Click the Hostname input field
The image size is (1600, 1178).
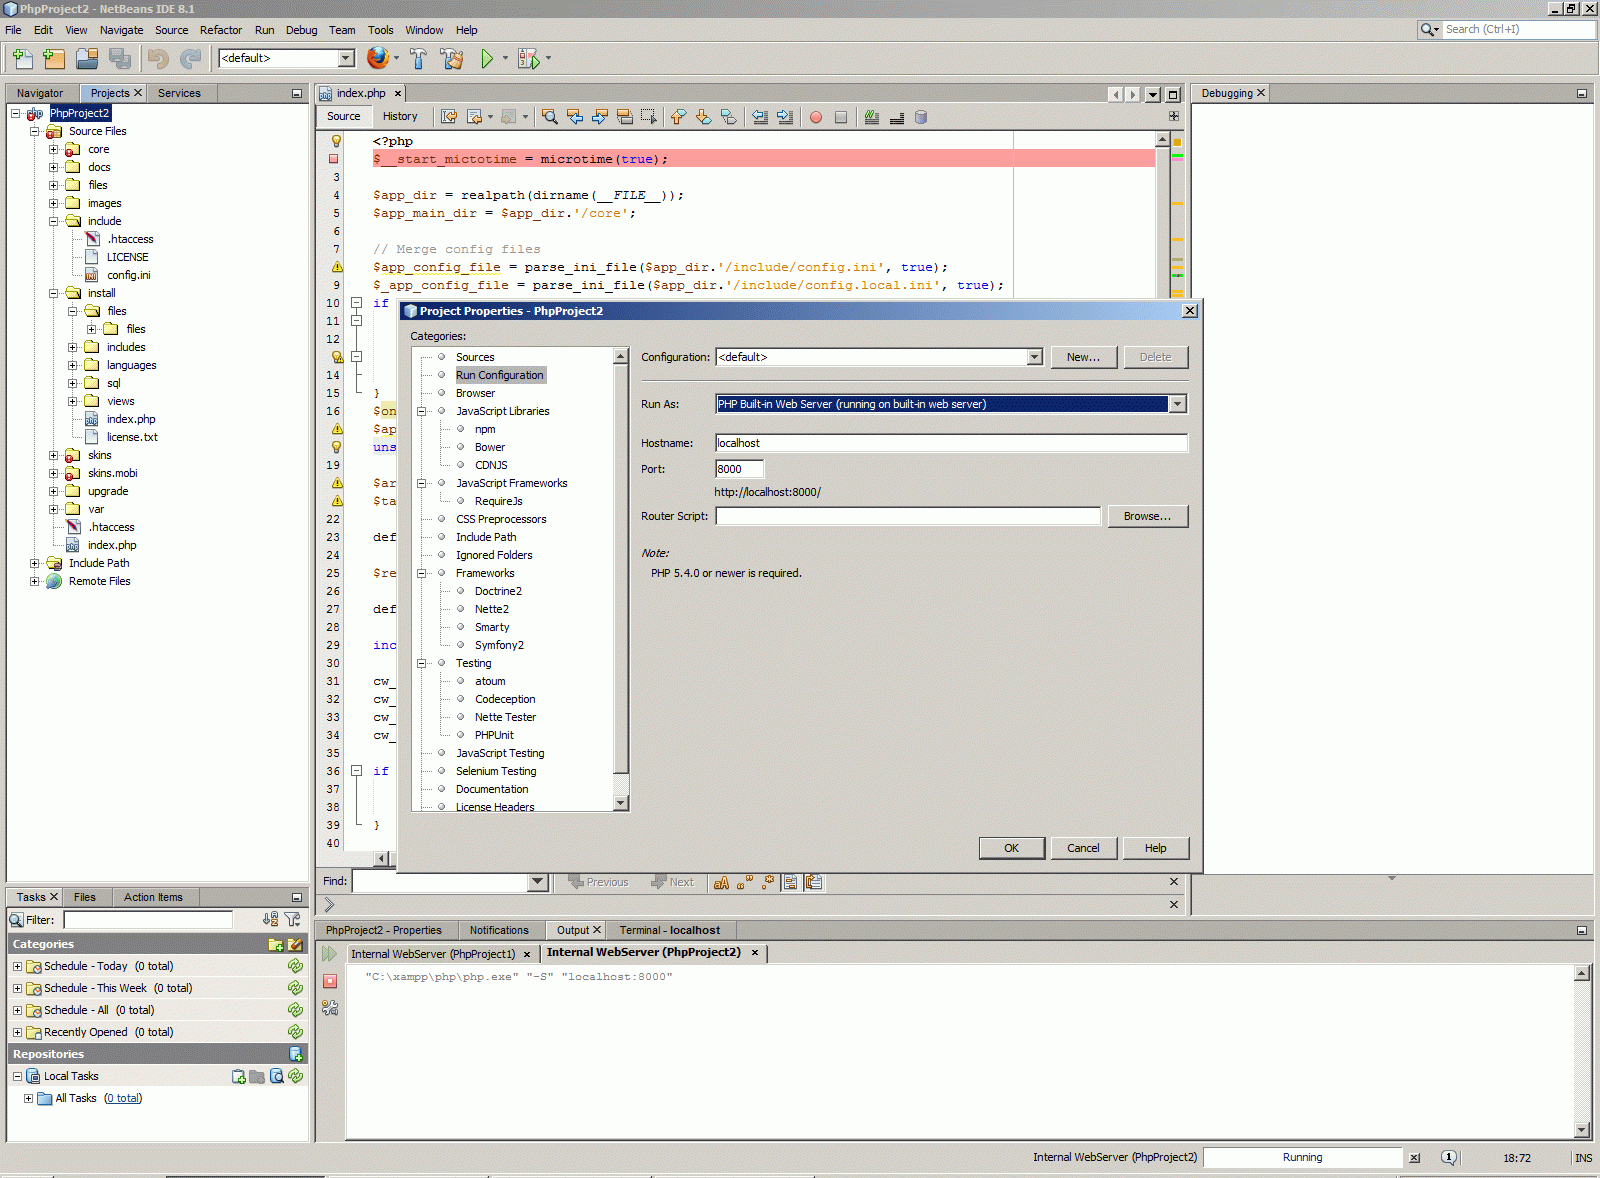[951, 443]
